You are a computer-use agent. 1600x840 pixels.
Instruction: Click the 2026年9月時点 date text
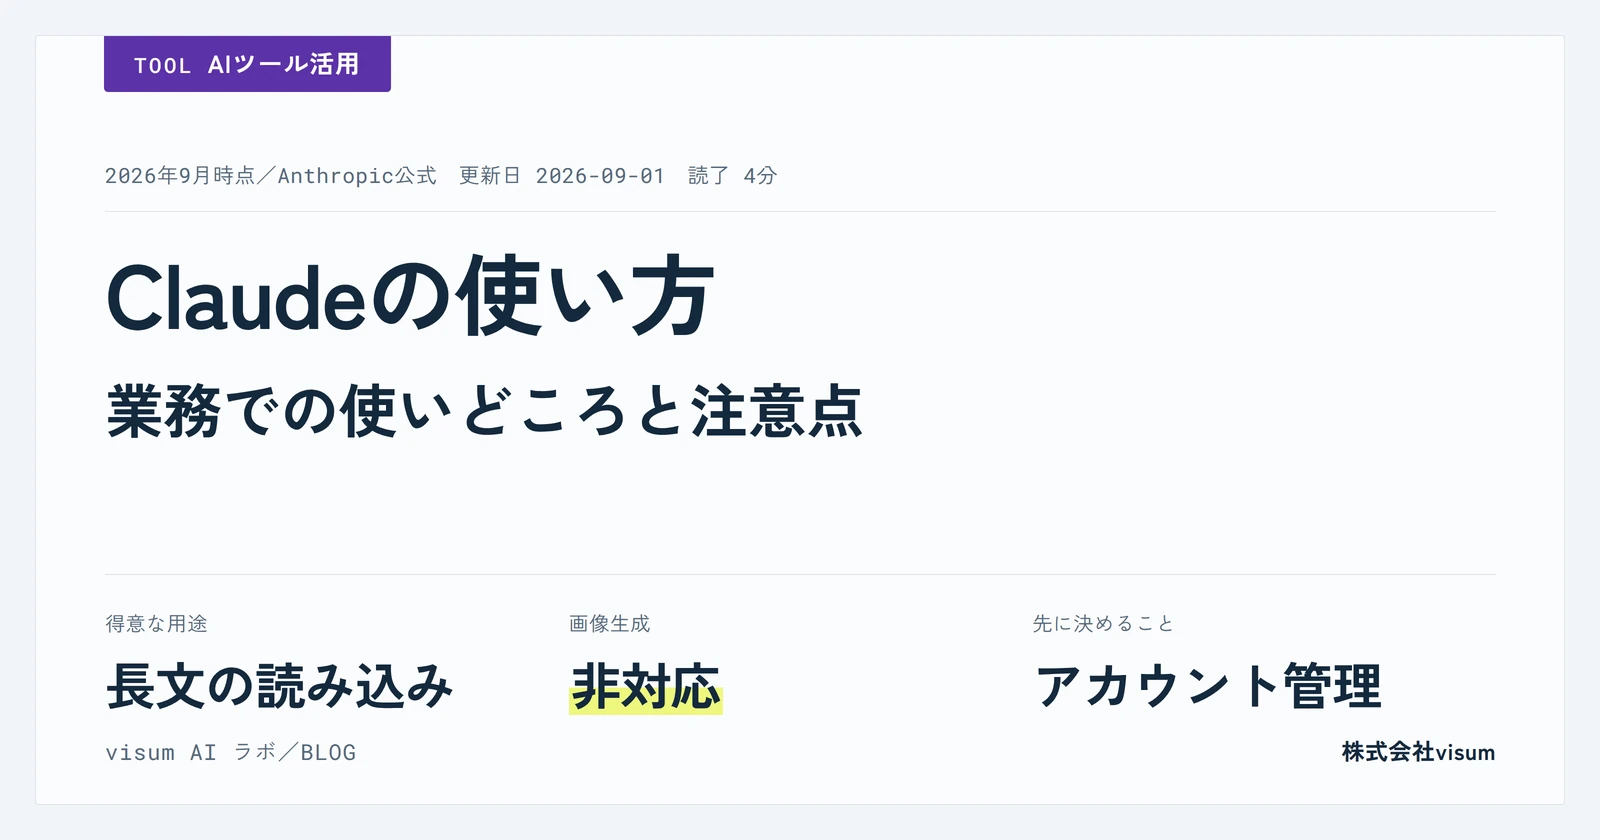pyautogui.click(x=180, y=176)
